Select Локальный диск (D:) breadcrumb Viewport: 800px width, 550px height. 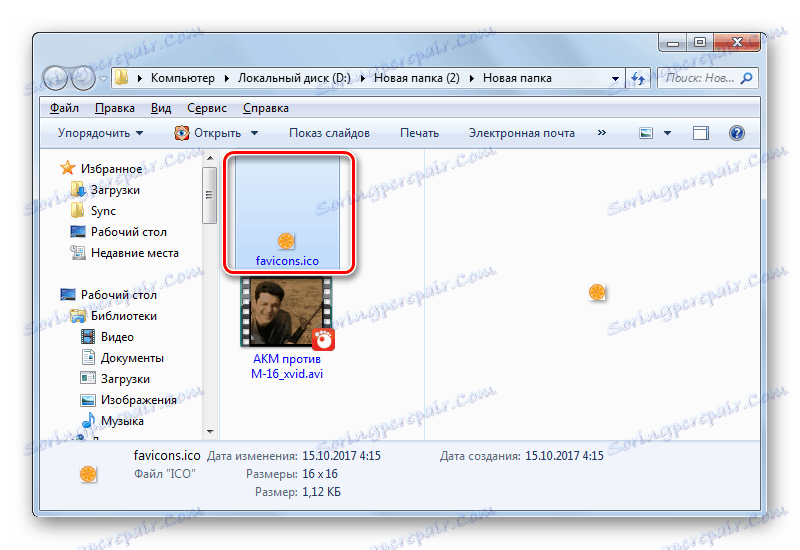click(294, 78)
